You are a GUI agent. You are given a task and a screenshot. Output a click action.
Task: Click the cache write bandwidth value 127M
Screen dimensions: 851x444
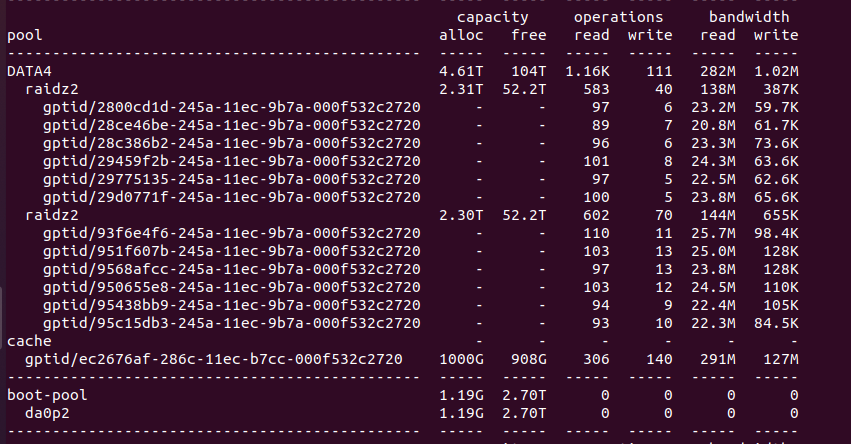click(x=776, y=359)
